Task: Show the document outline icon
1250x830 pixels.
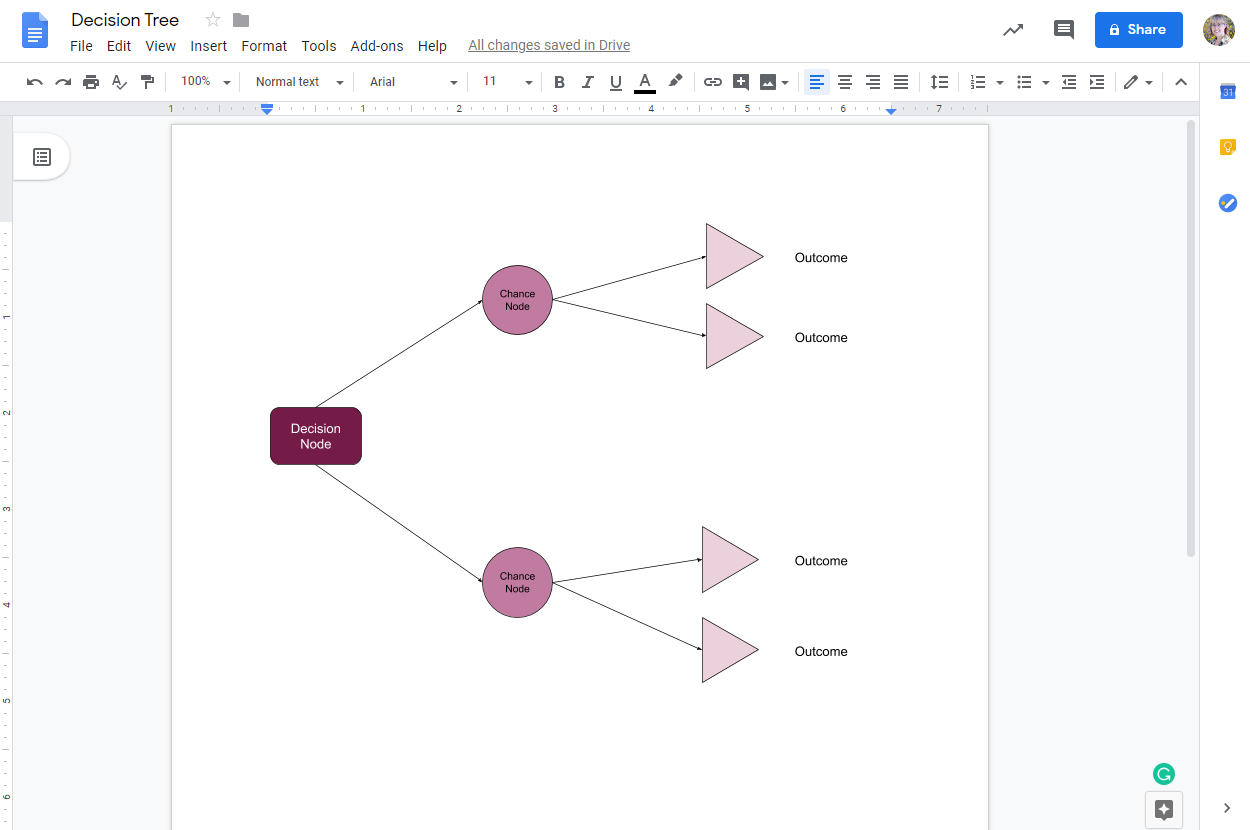Action: 42,157
